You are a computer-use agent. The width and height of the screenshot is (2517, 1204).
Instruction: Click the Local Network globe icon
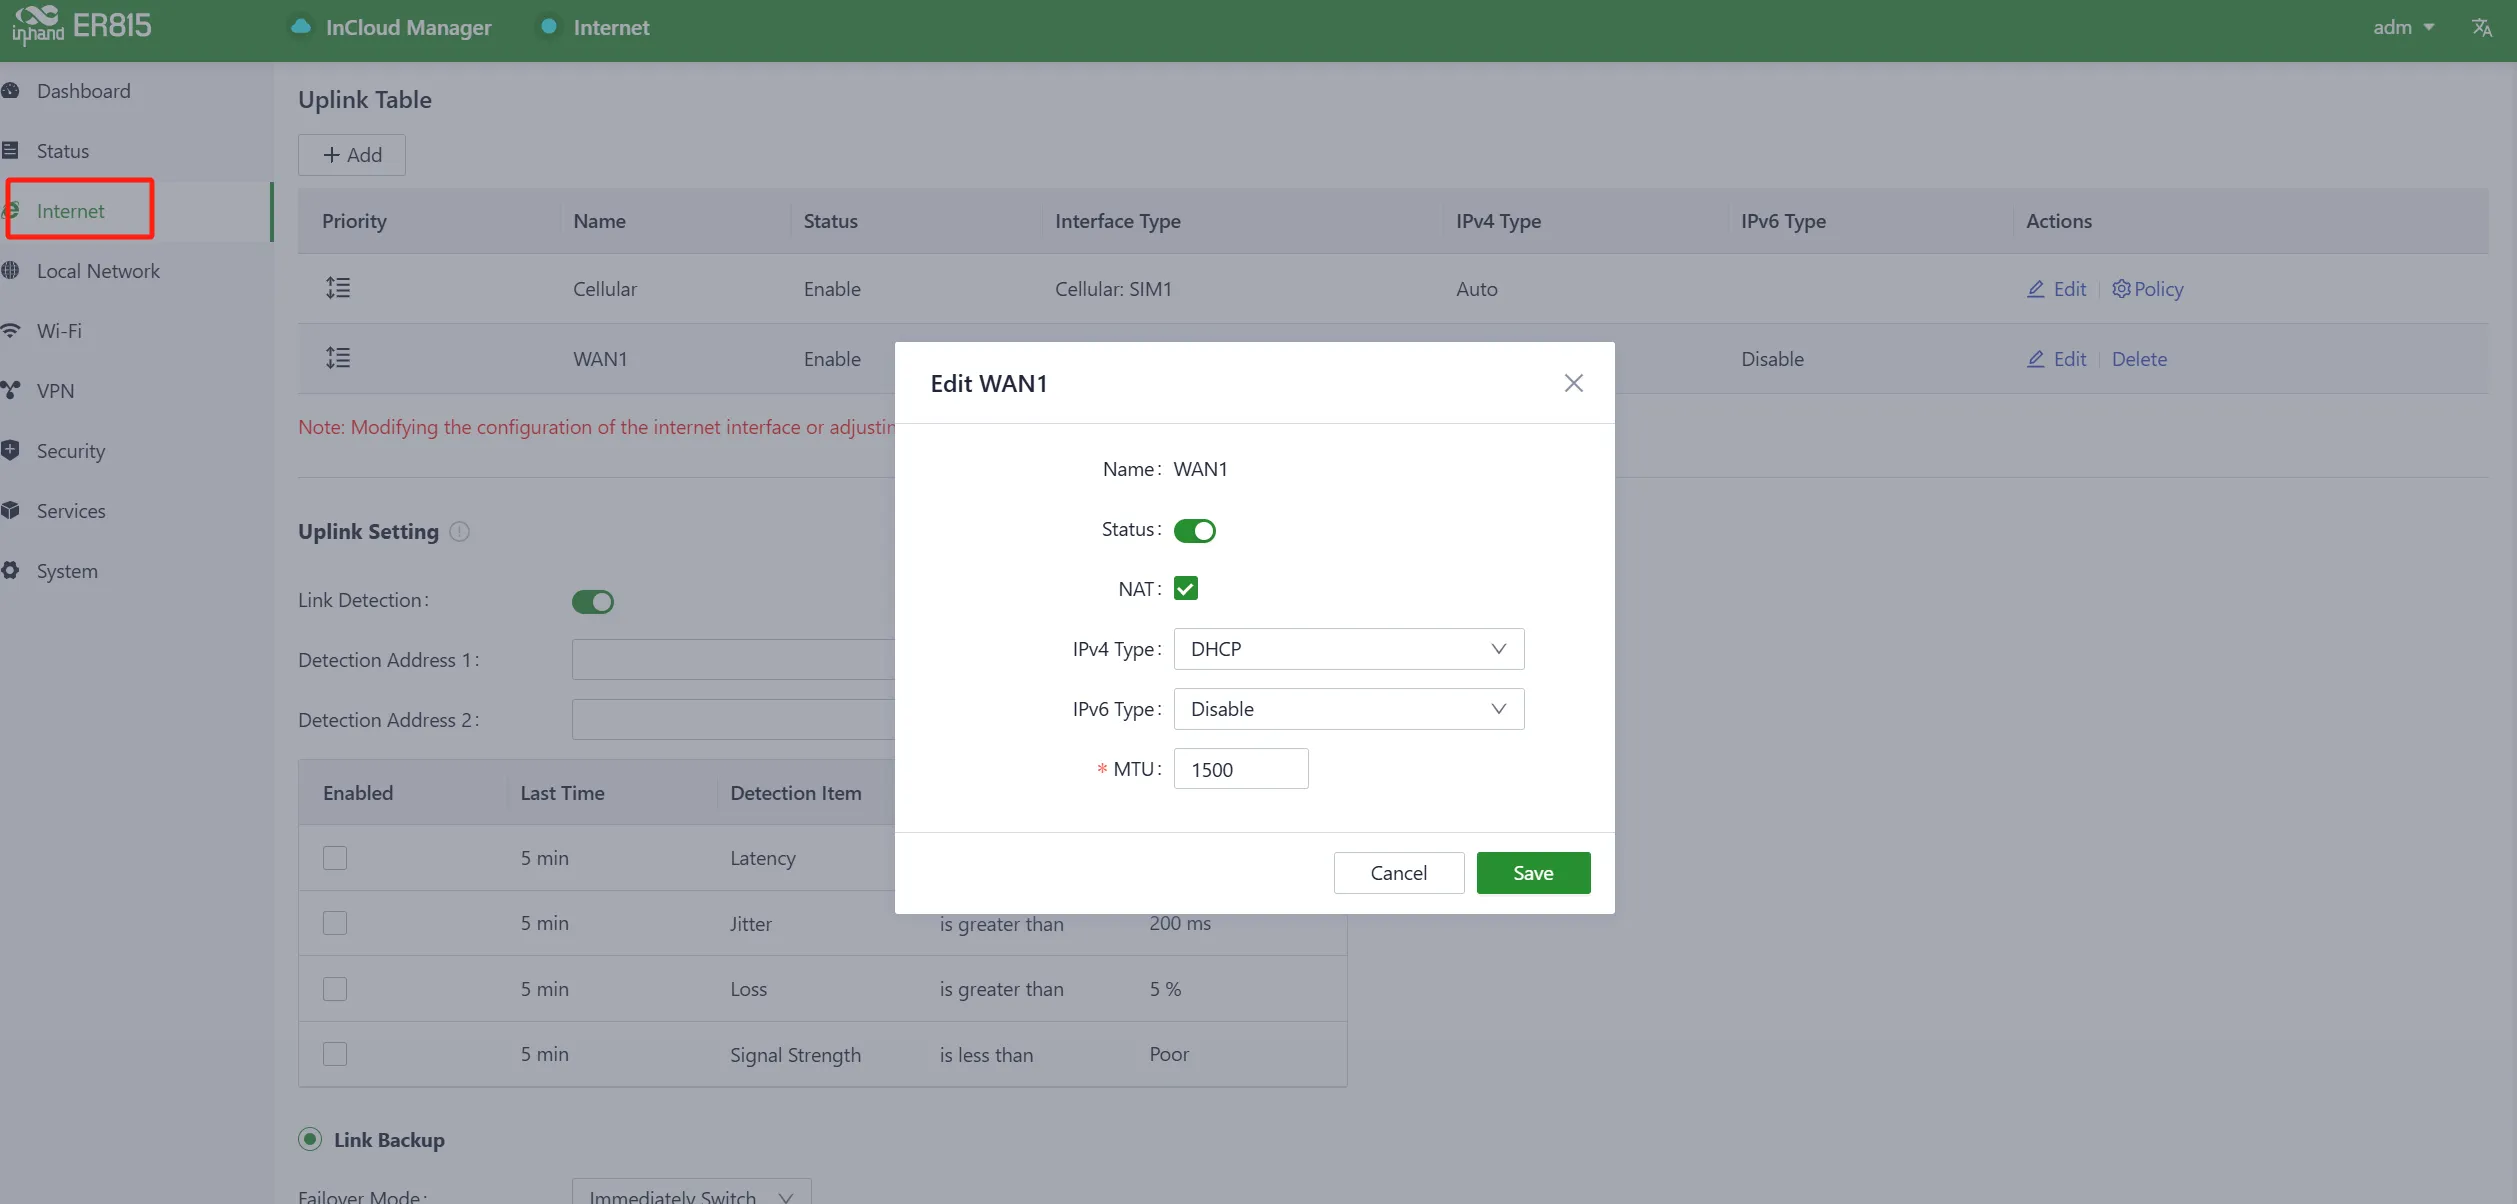[11, 271]
